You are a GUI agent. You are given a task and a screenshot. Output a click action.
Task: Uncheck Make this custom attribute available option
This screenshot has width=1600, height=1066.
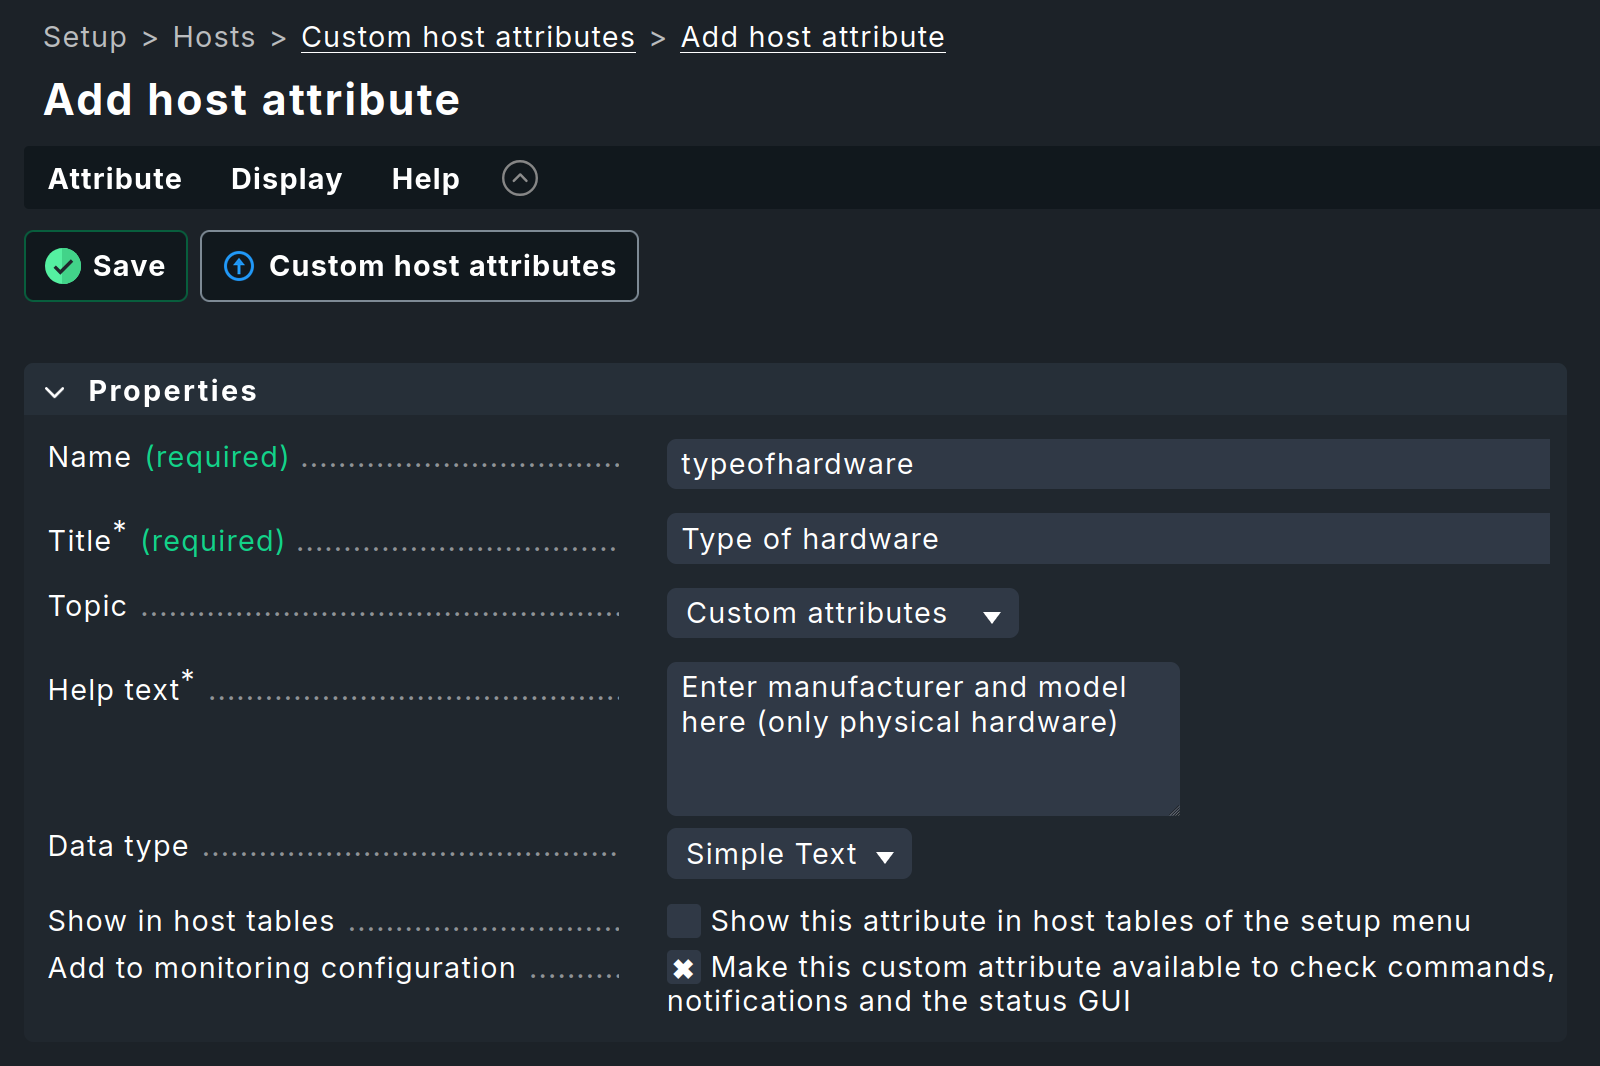(x=683, y=967)
